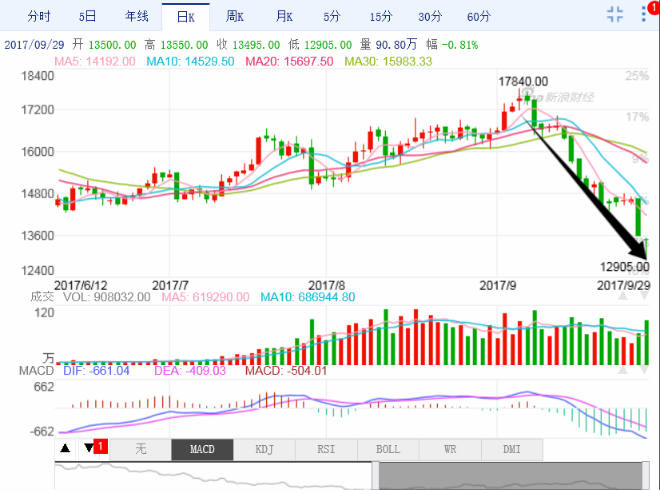Select the WR indicator button
Screen dimensions: 660x490
click(450, 449)
